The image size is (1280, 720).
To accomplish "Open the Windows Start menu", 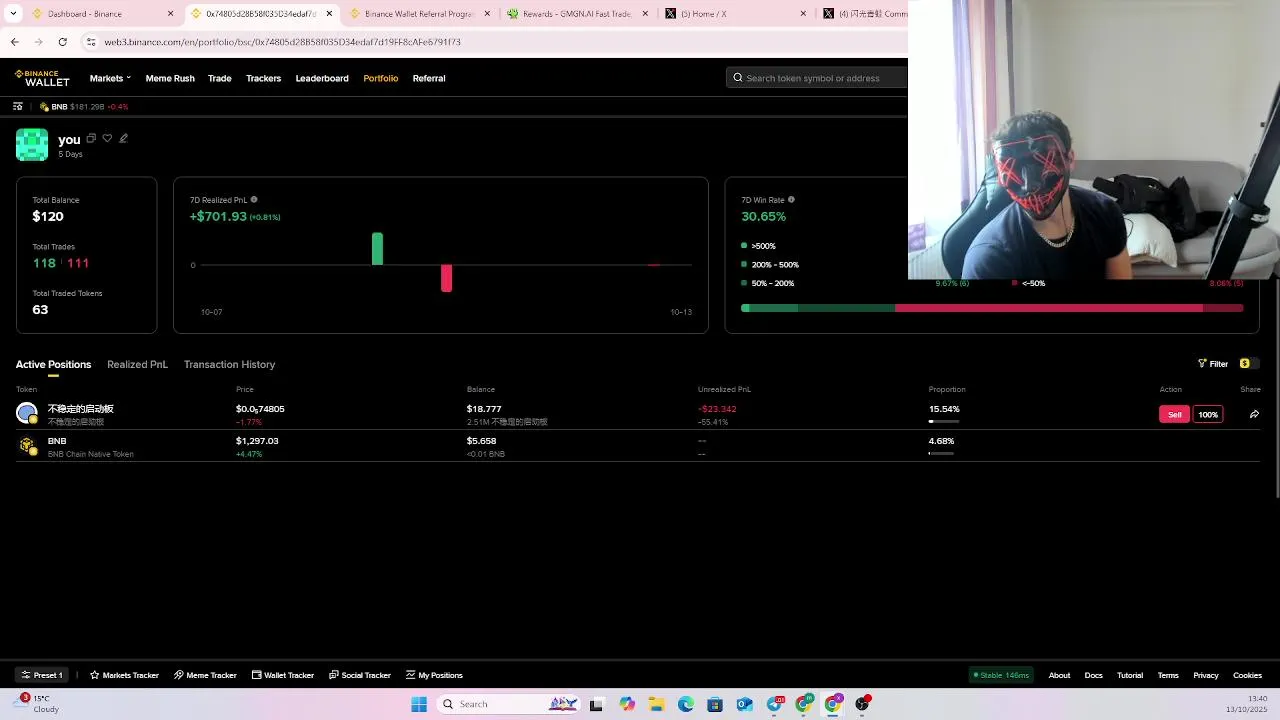I will [419, 704].
